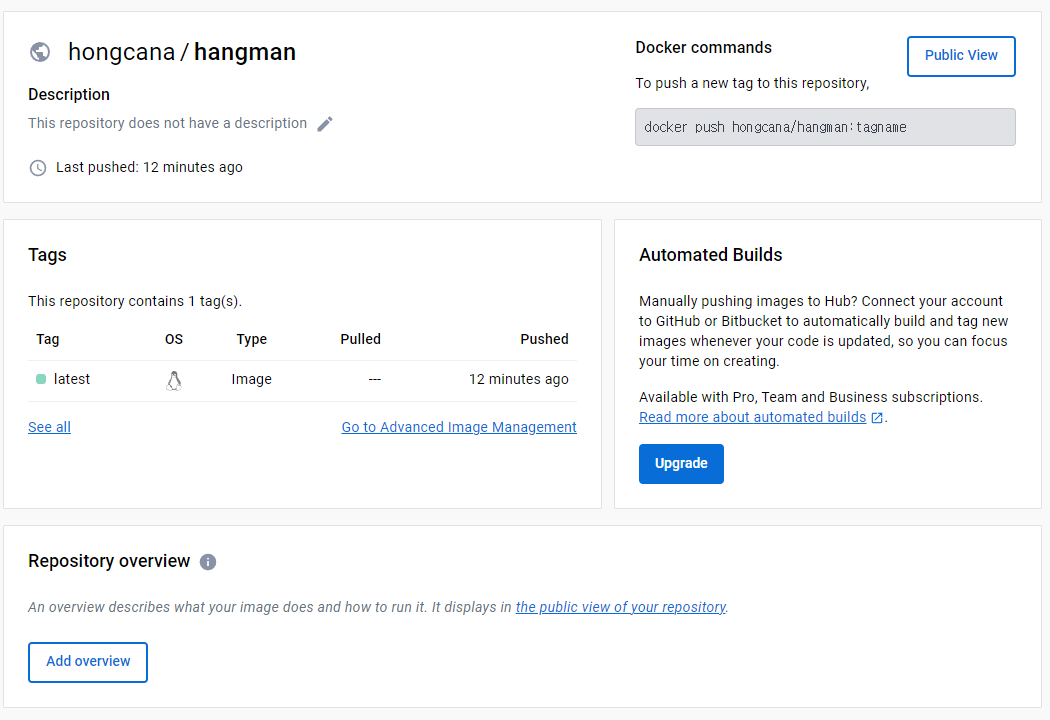Open the info icon next to Repository overview
The width and height of the screenshot is (1050, 720).
pyautogui.click(x=208, y=562)
